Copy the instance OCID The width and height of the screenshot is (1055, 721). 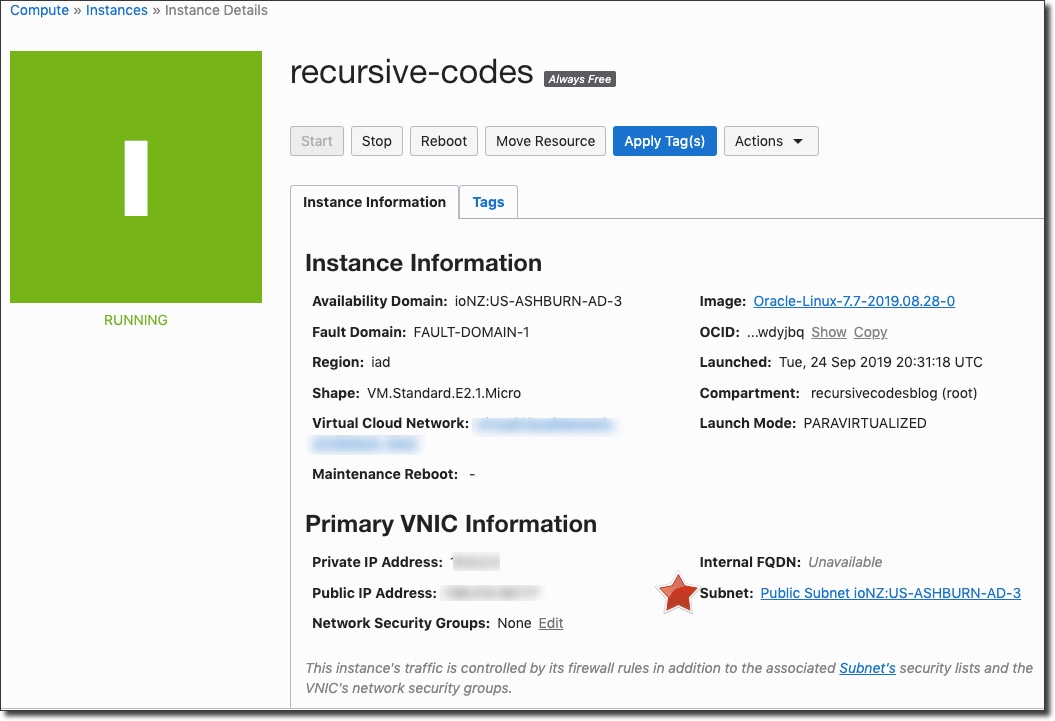point(870,332)
